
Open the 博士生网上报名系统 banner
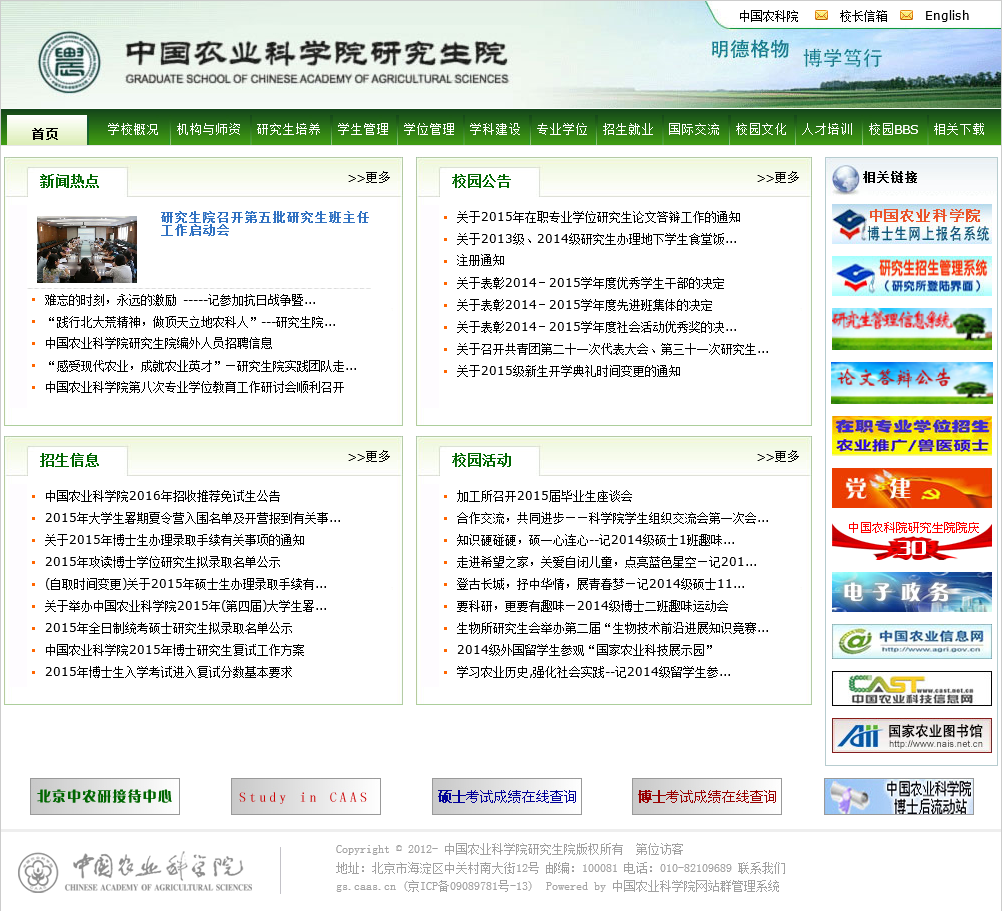click(911, 225)
